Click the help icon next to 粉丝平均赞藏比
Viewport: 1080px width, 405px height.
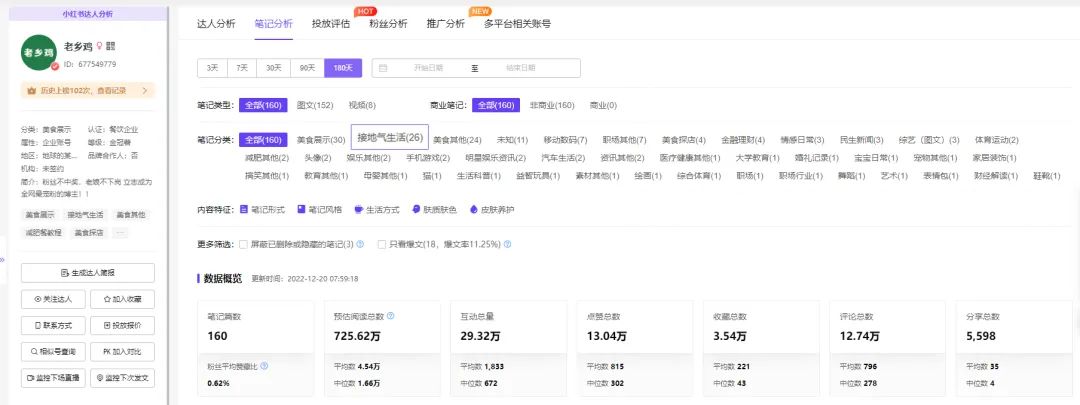click(x=264, y=366)
